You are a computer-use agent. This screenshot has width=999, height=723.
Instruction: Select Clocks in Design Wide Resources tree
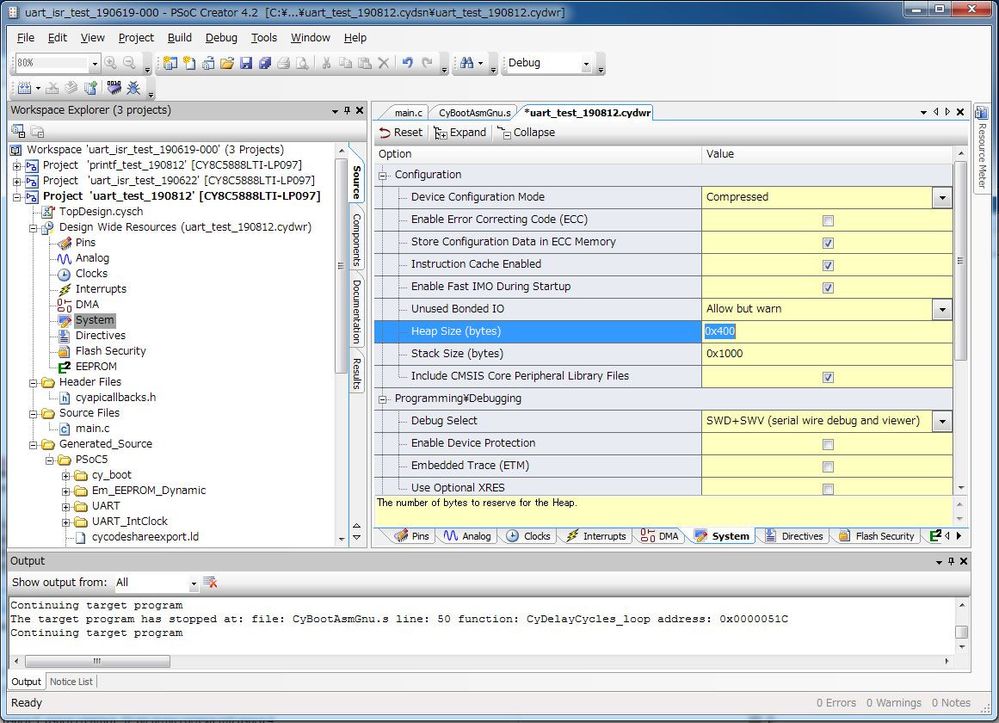pos(91,273)
